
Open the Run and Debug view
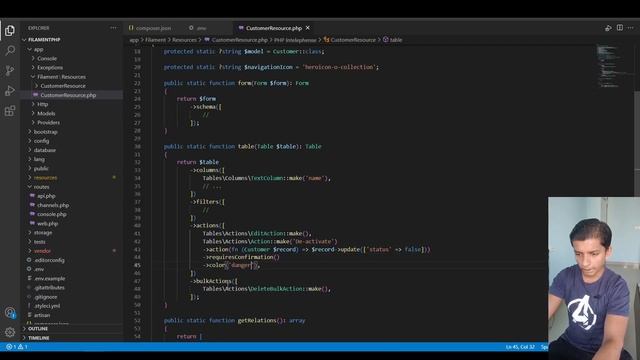(x=10, y=91)
